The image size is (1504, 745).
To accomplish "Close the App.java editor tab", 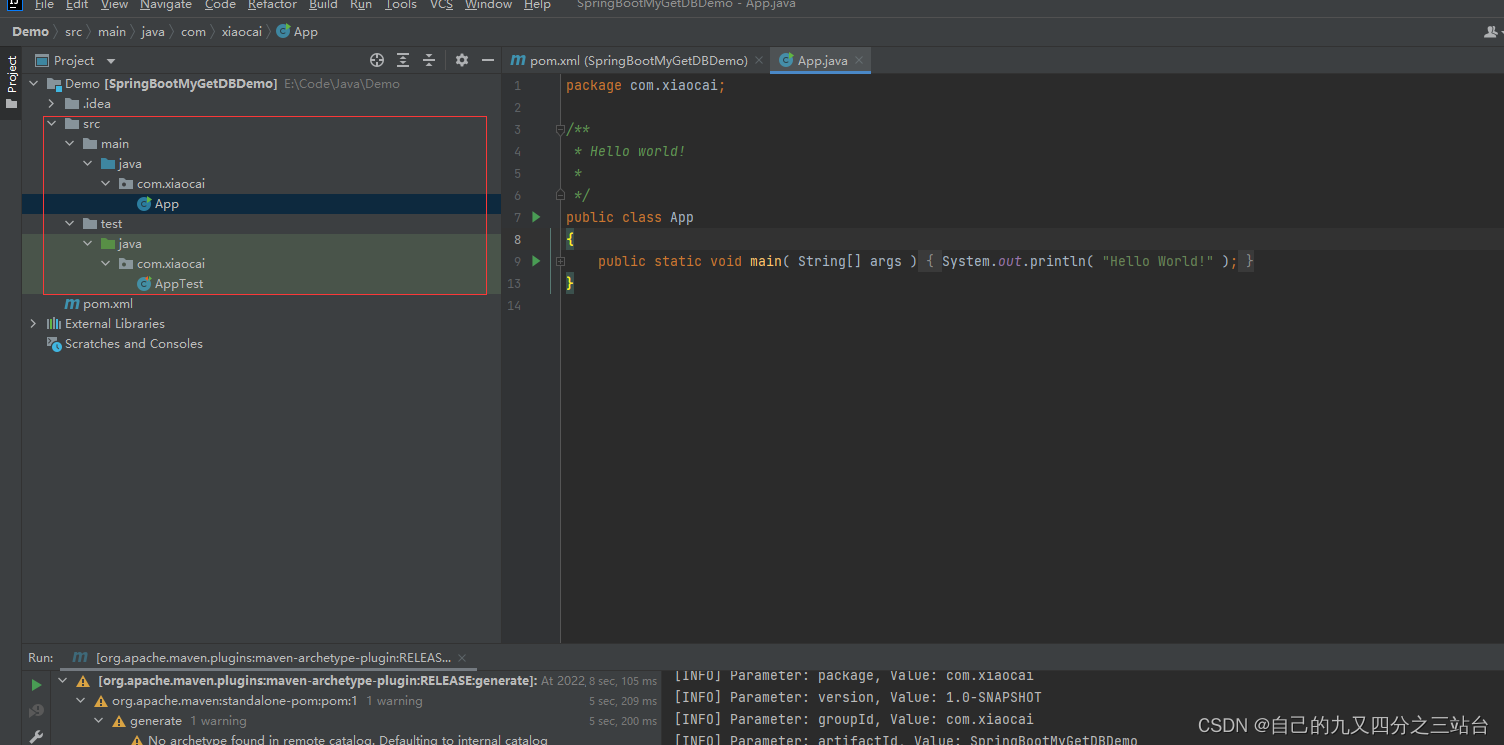I will pyautogui.click(x=857, y=60).
